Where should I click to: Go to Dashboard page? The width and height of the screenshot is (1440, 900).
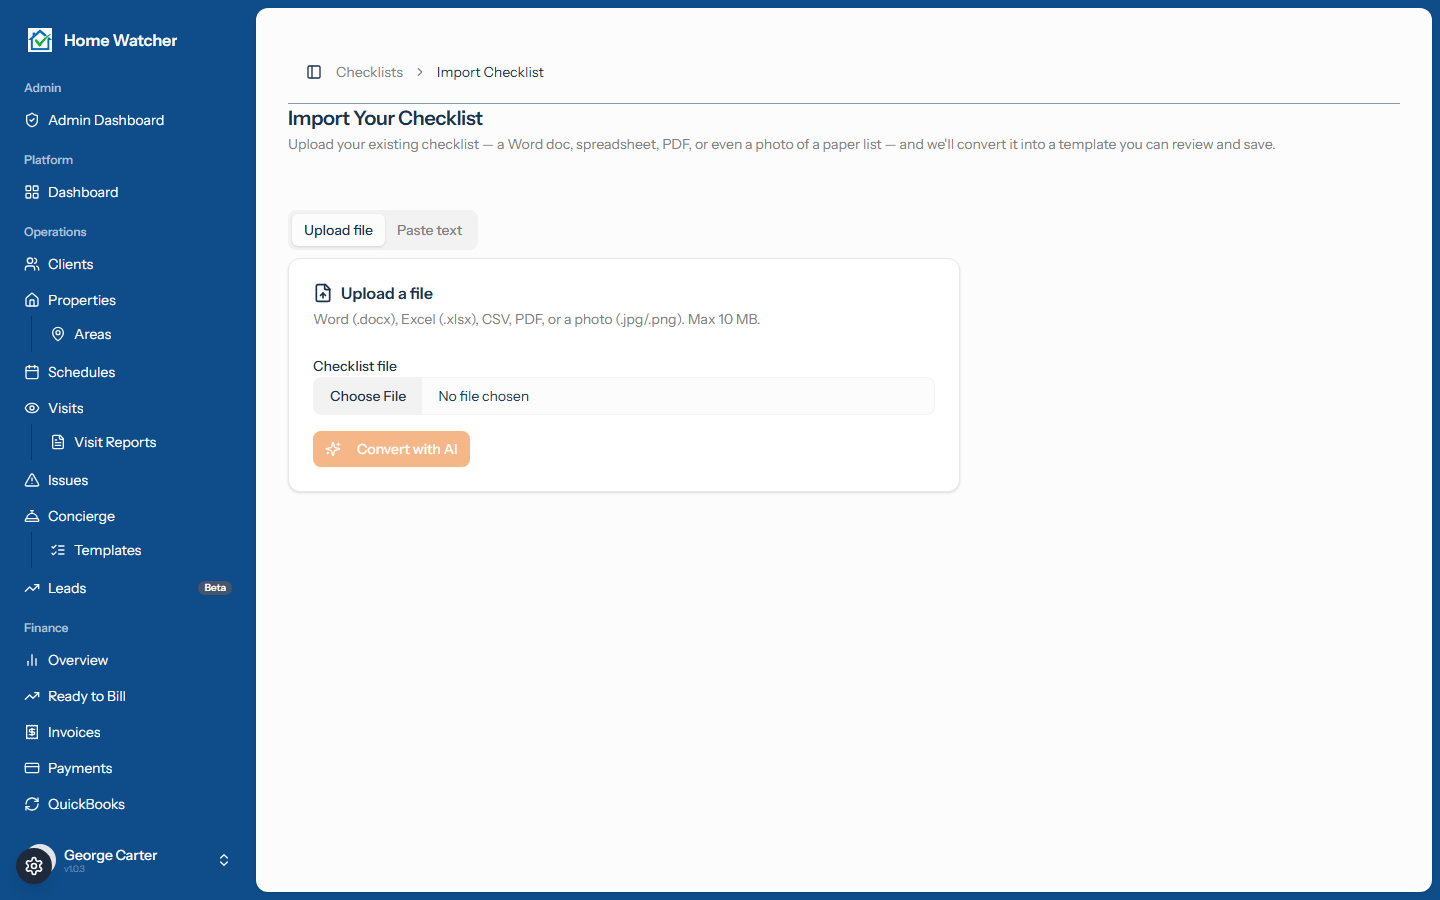[128, 192]
